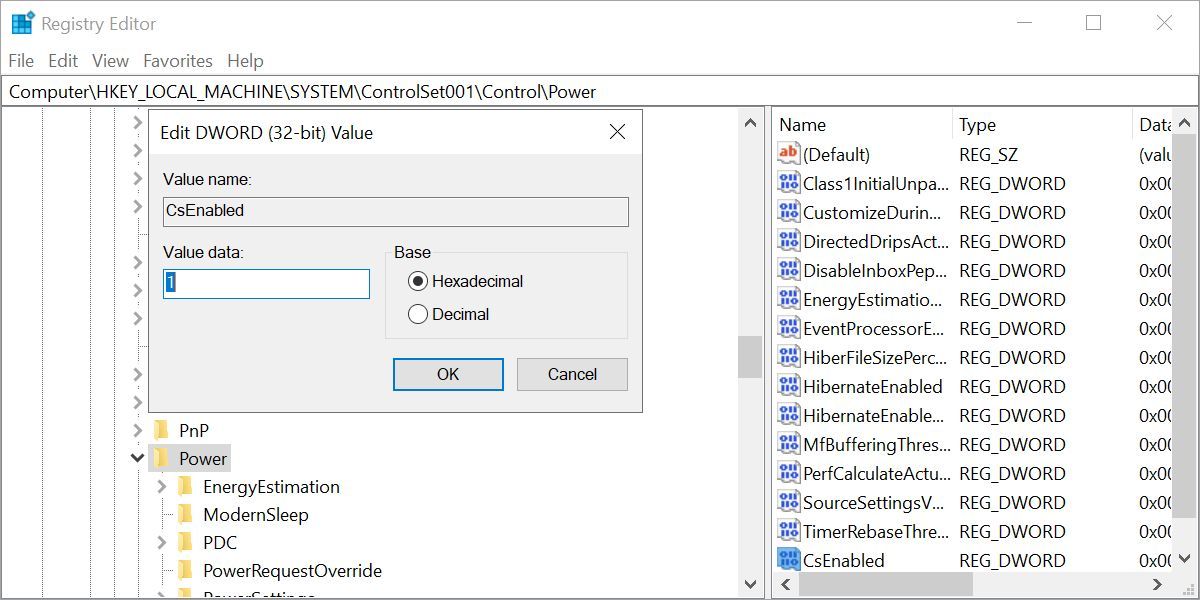The width and height of the screenshot is (1200, 600).
Task: Click the TimerRebaseThre... DWORD icon
Action: [789, 531]
